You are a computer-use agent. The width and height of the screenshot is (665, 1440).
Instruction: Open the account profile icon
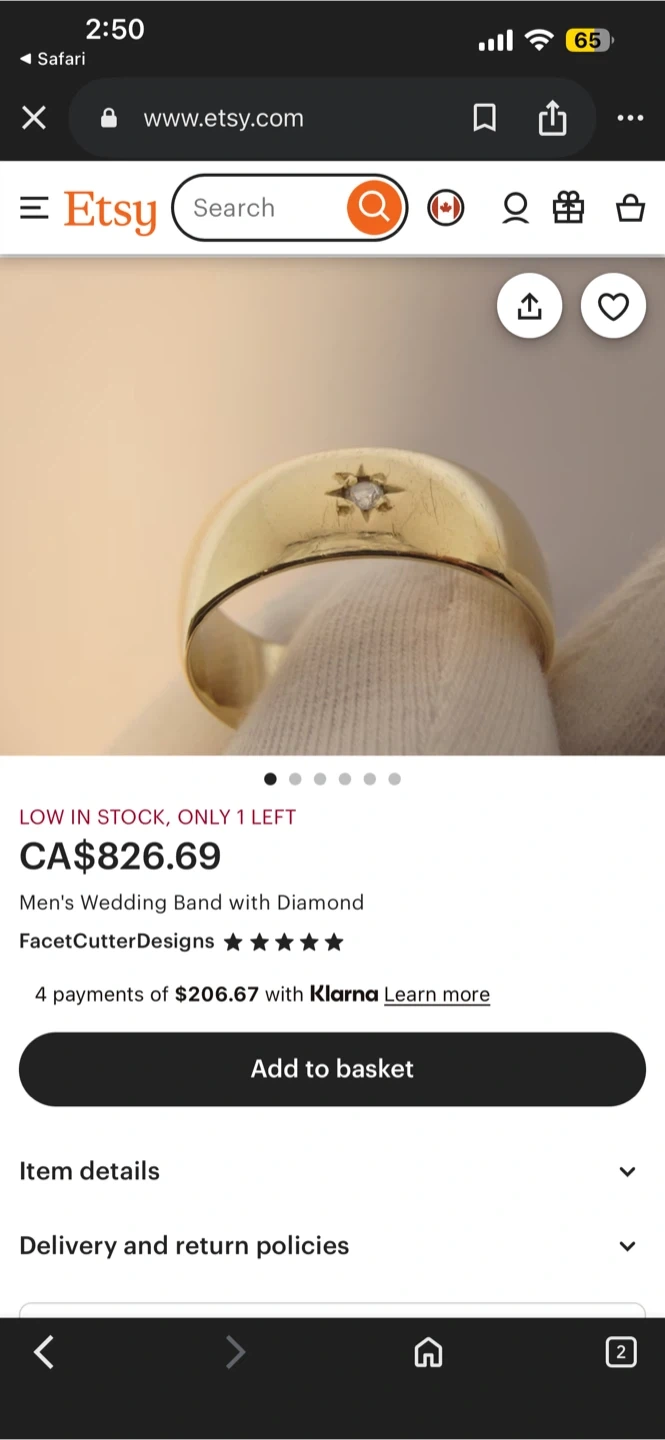click(515, 208)
